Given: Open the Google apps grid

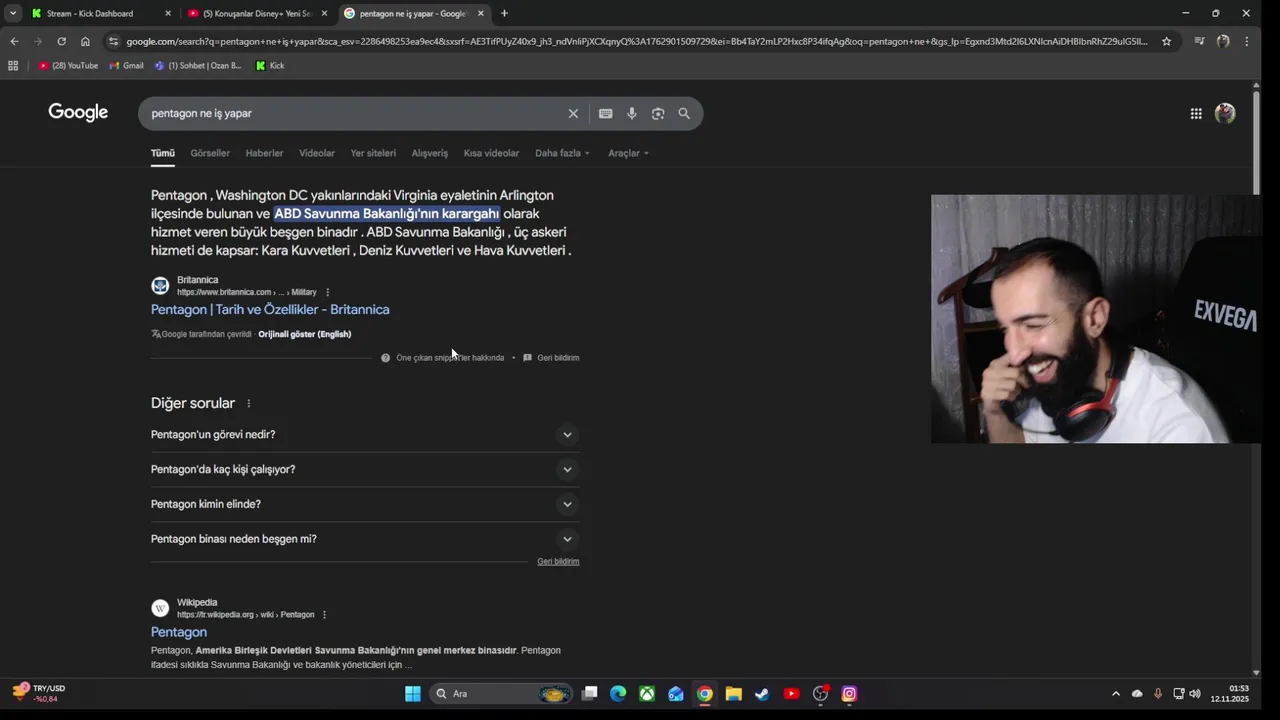Looking at the screenshot, I should (x=1196, y=114).
